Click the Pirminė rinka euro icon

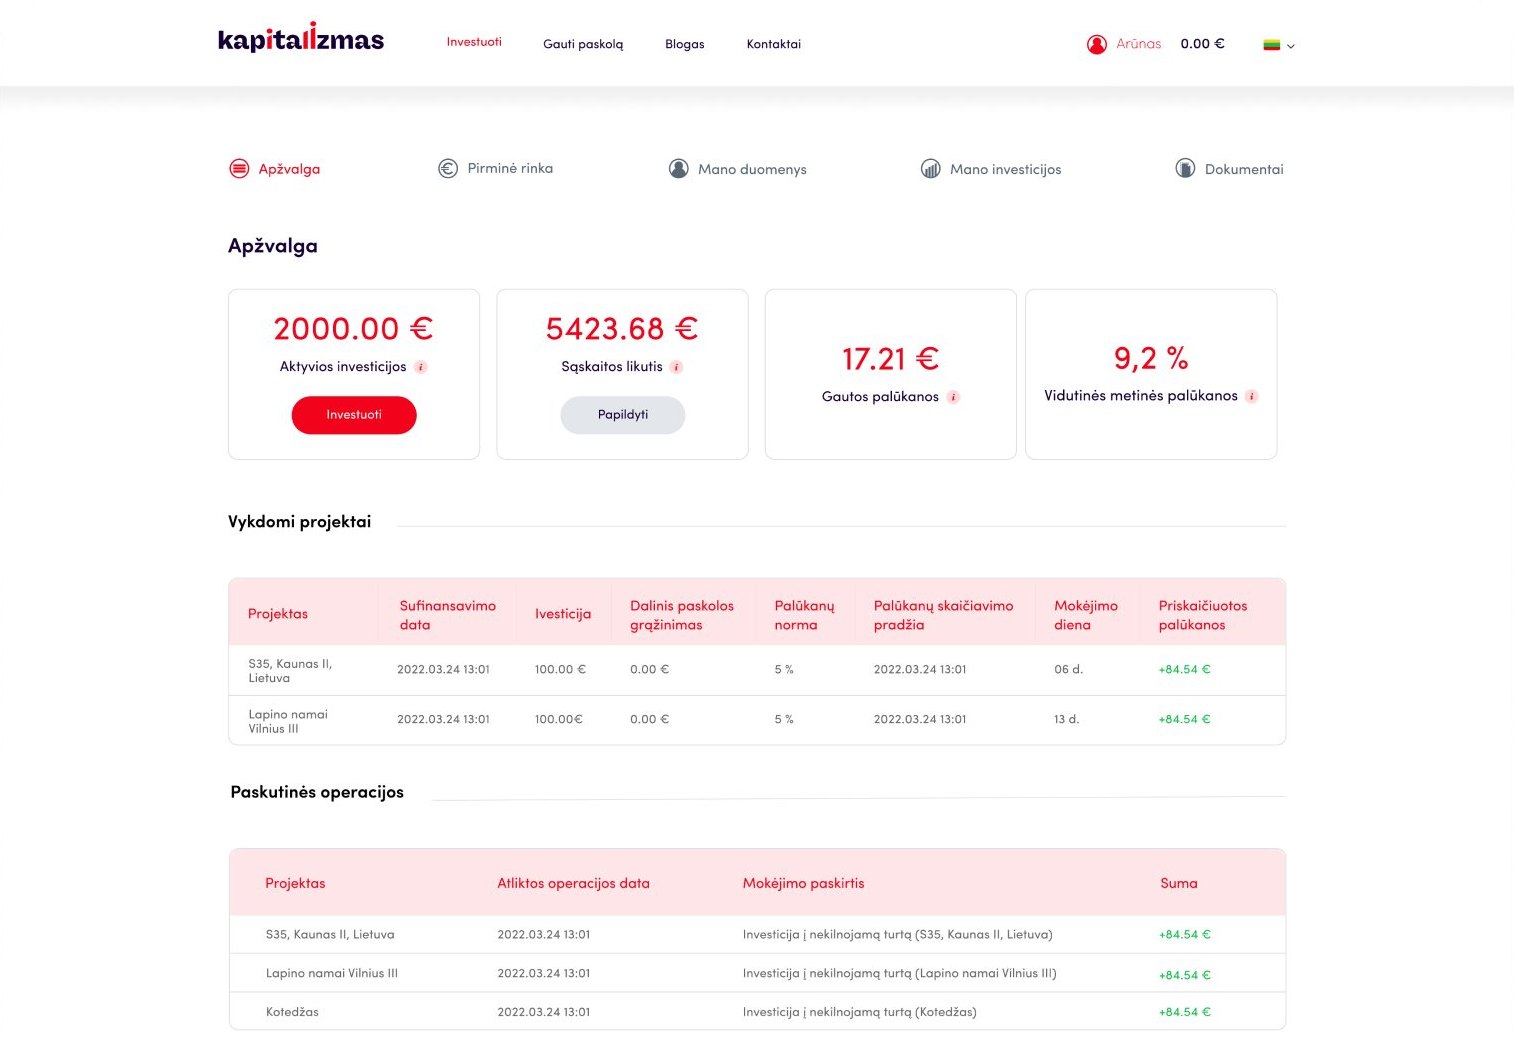coord(448,169)
